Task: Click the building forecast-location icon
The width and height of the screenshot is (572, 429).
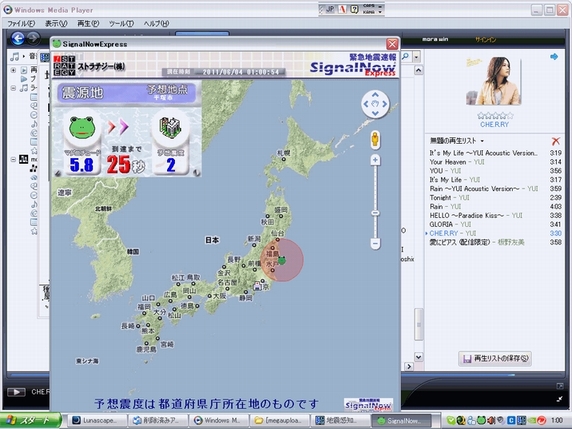Action: [x=170, y=127]
